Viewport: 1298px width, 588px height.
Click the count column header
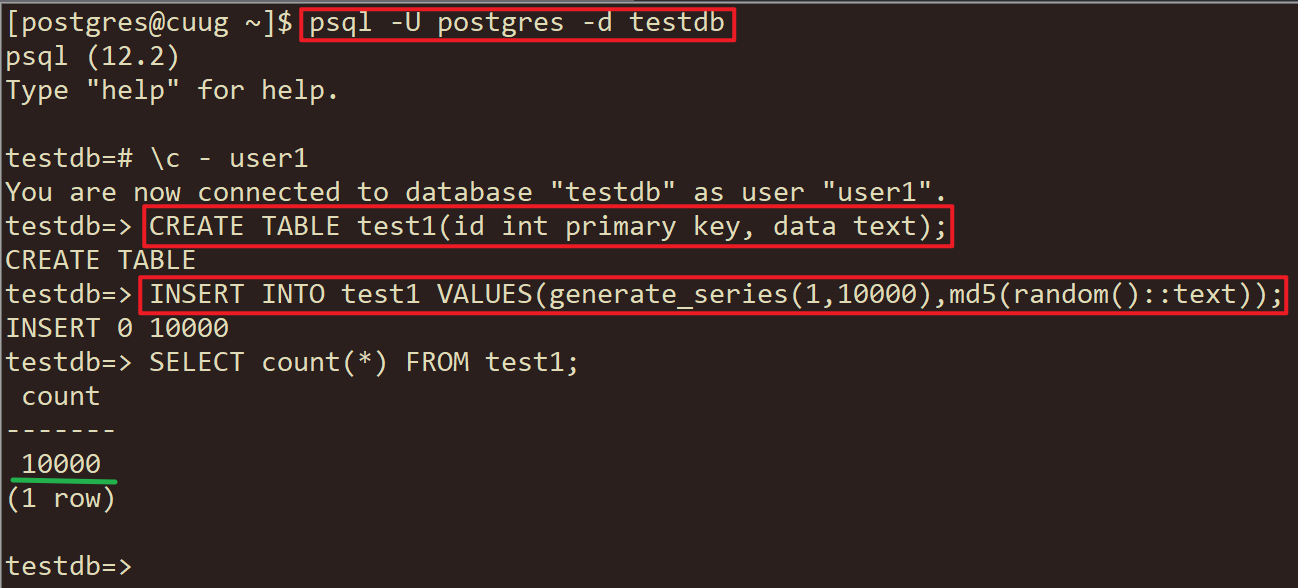(61, 397)
